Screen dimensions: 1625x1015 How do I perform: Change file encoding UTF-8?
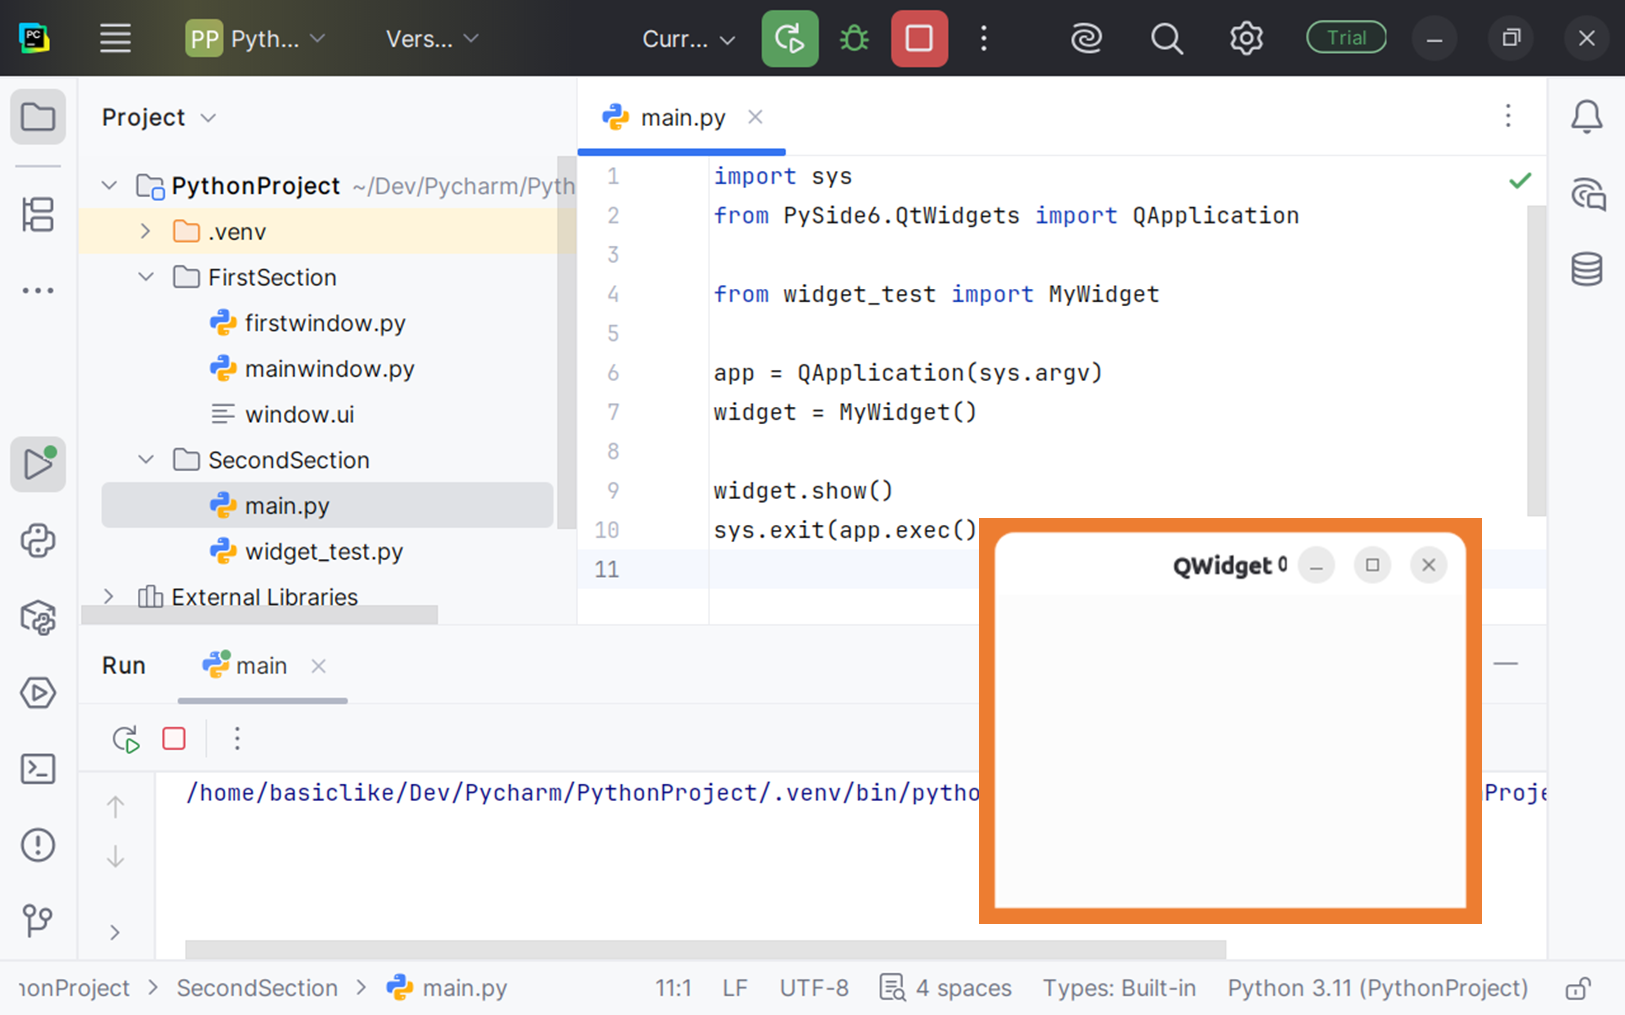(x=814, y=989)
